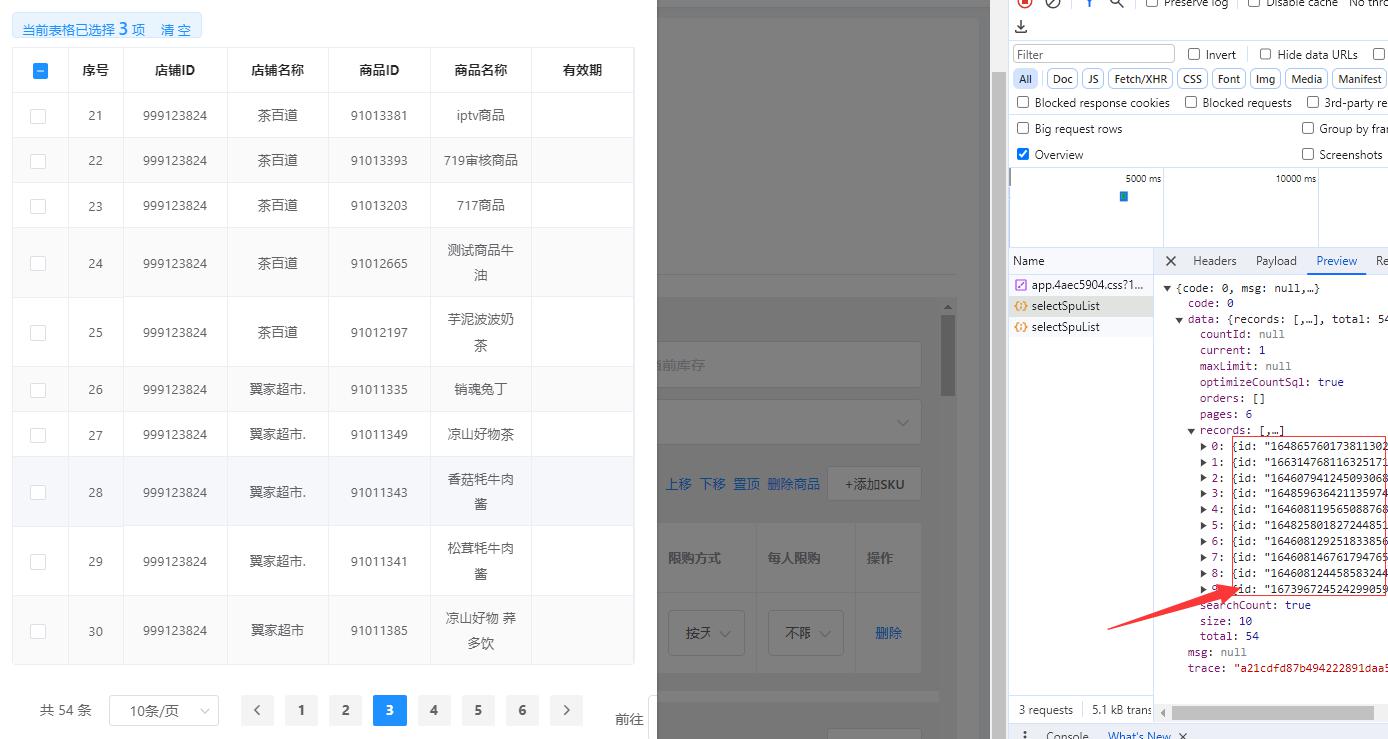Collapse the root {code: 0, msg: null} node
Viewport: 1388px width, 739px height.
pyautogui.click(x=1167, y=288)
